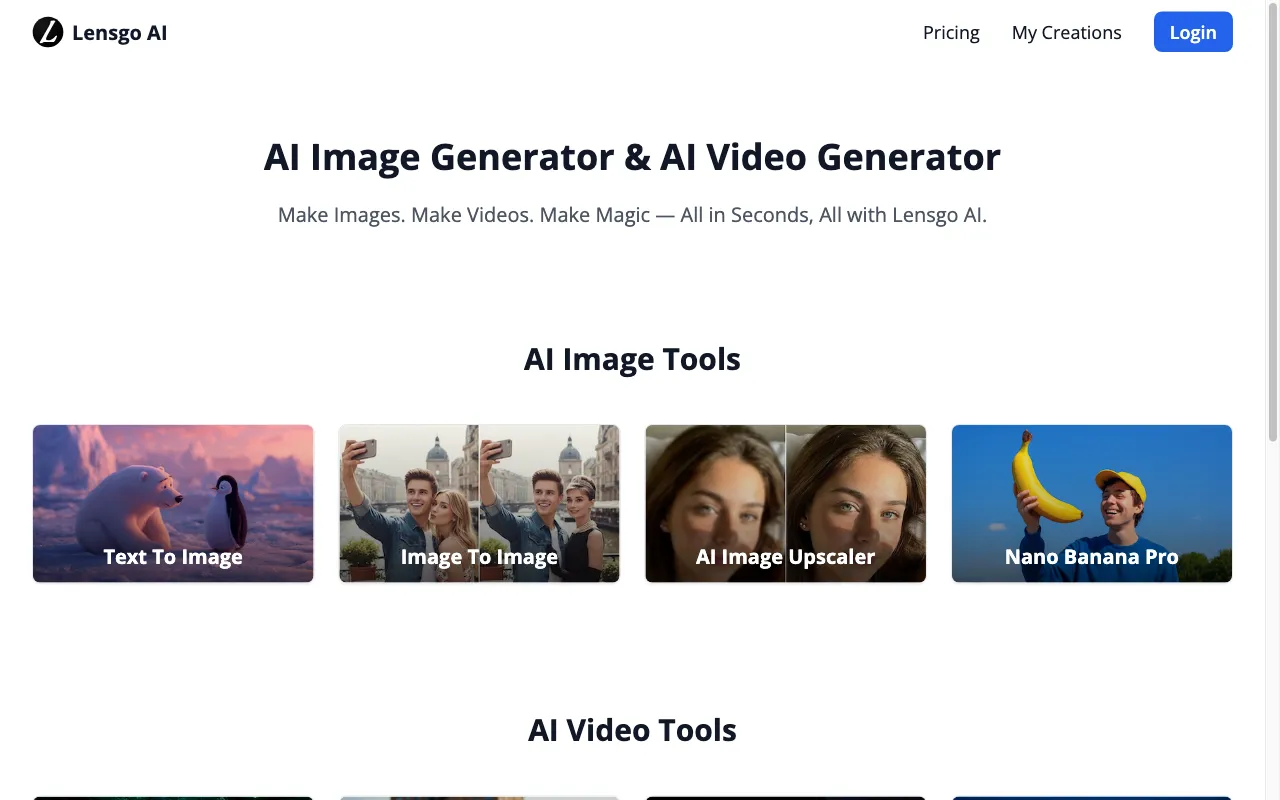1280x800 pixels.
Task: Go to My Creations
Action: (1066, 32)
